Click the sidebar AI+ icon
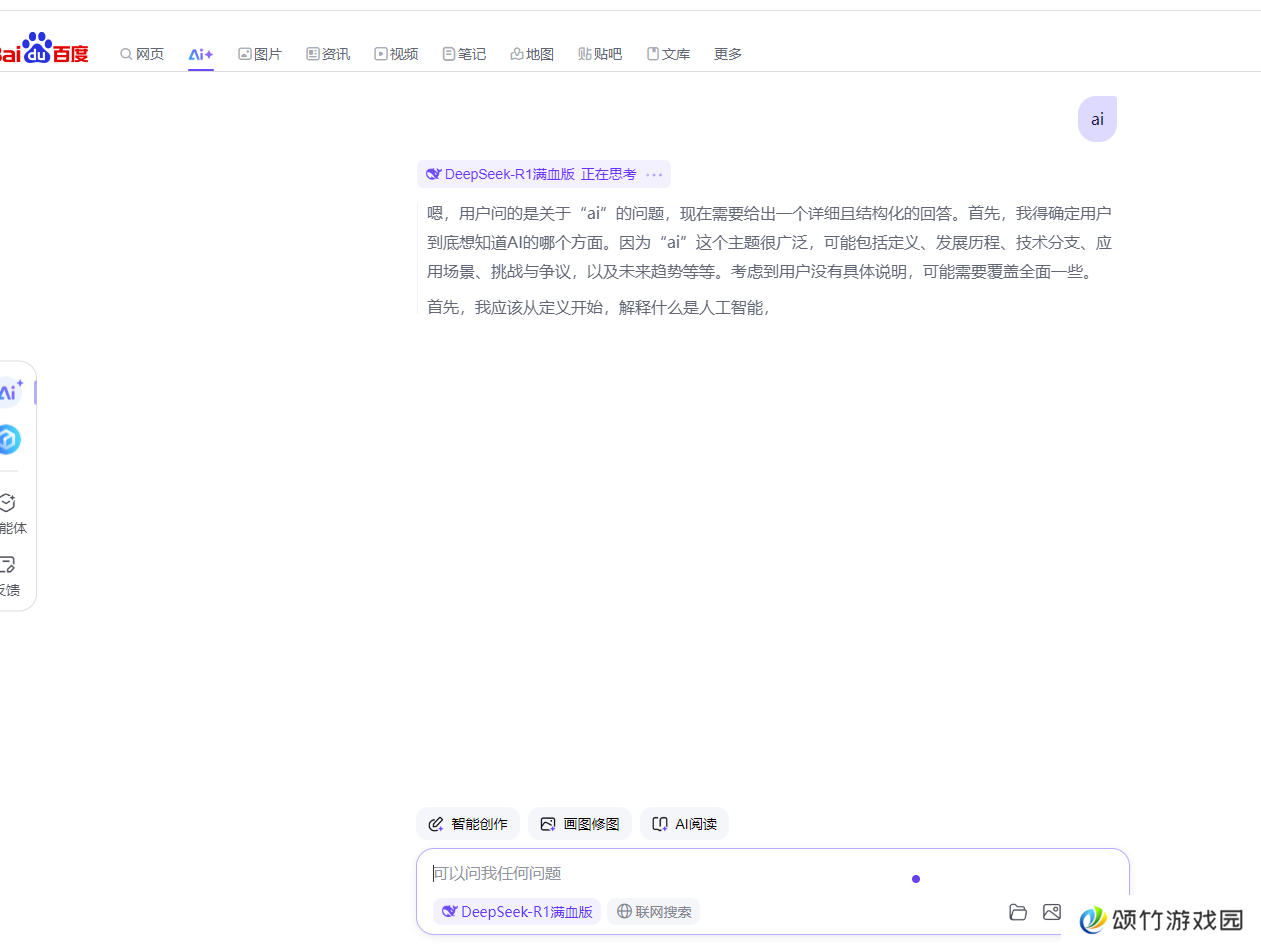The height and width of the screenshot is (945, 1261). coord(10,392)
